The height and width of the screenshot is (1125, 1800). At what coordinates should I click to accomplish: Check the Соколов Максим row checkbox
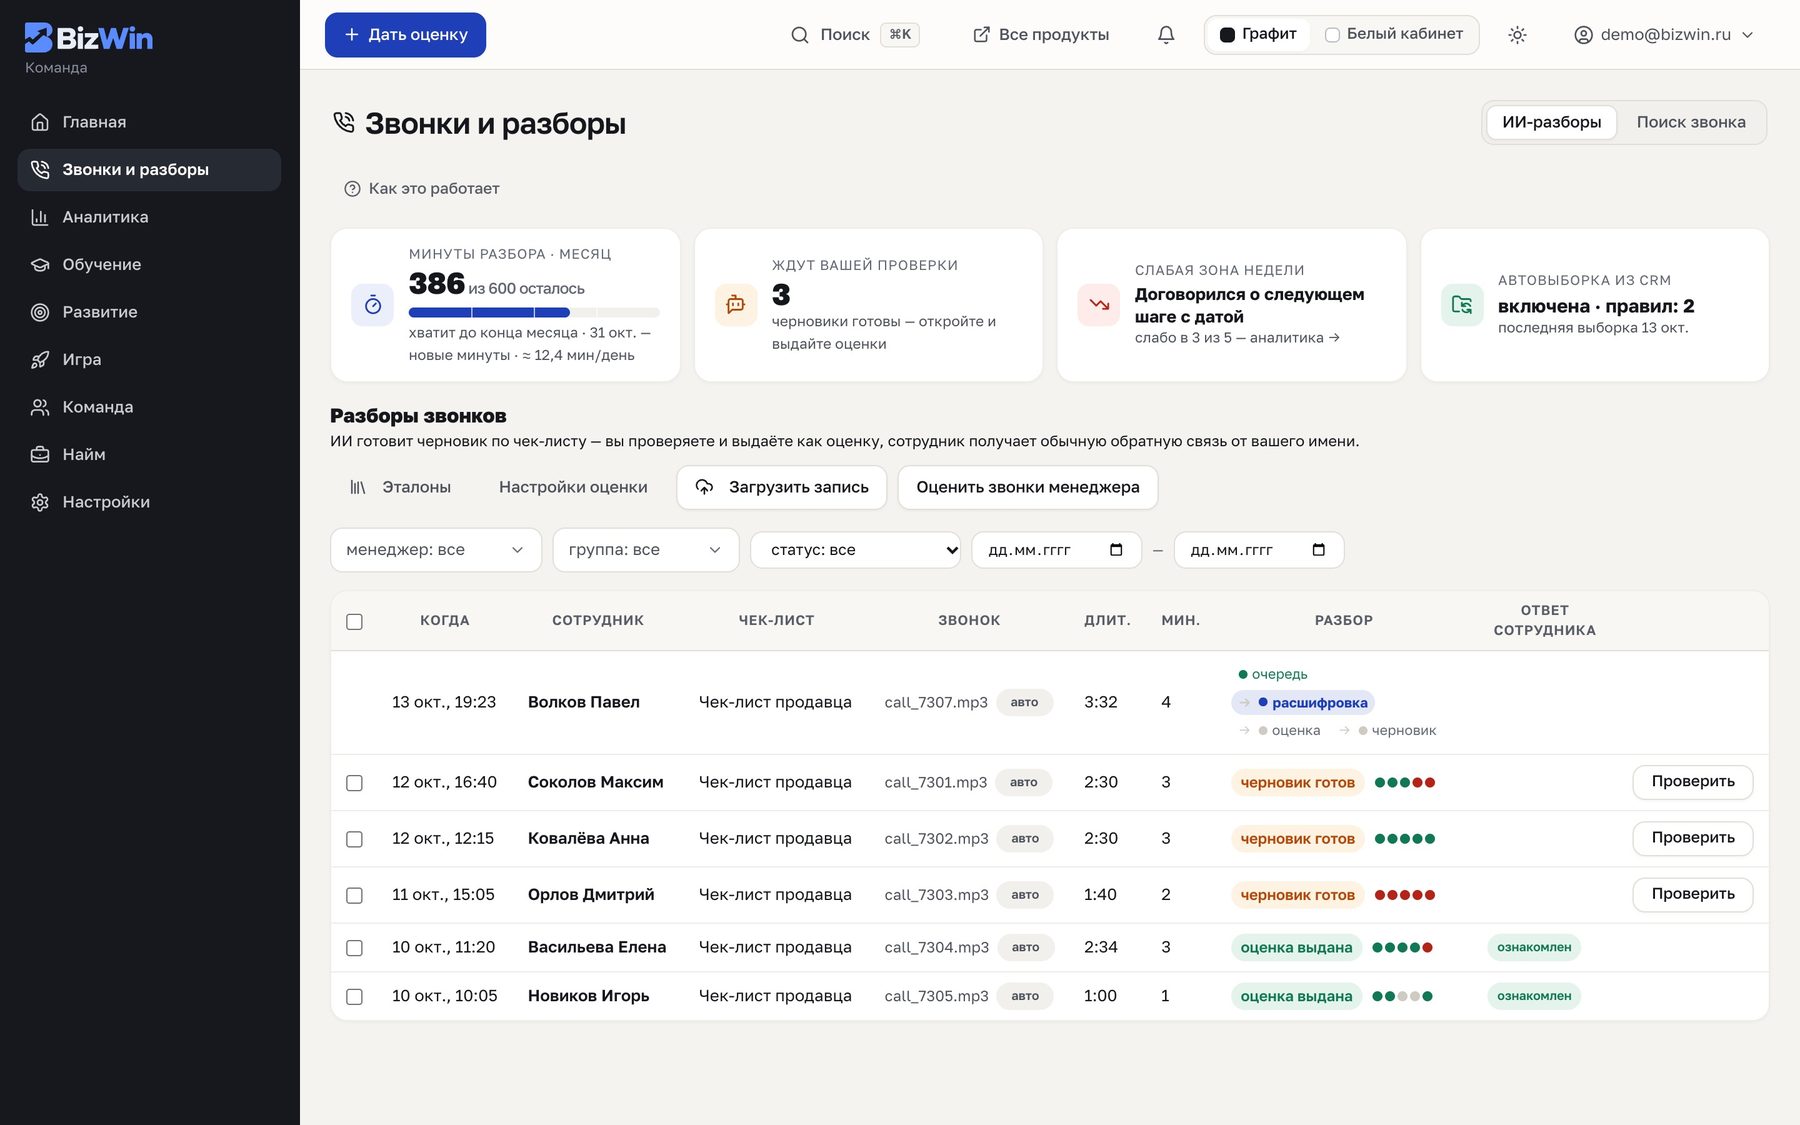click(354, 783)
